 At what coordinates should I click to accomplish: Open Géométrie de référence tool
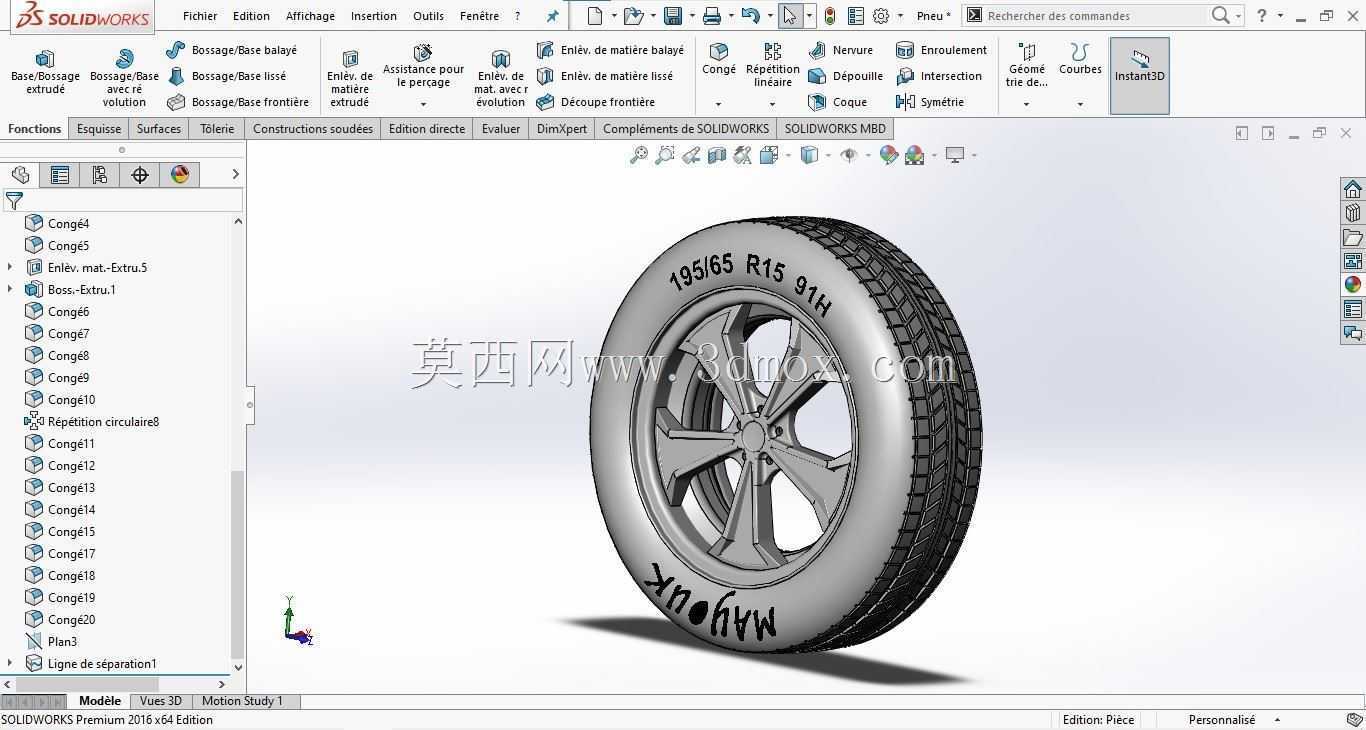pos(1027,65)
